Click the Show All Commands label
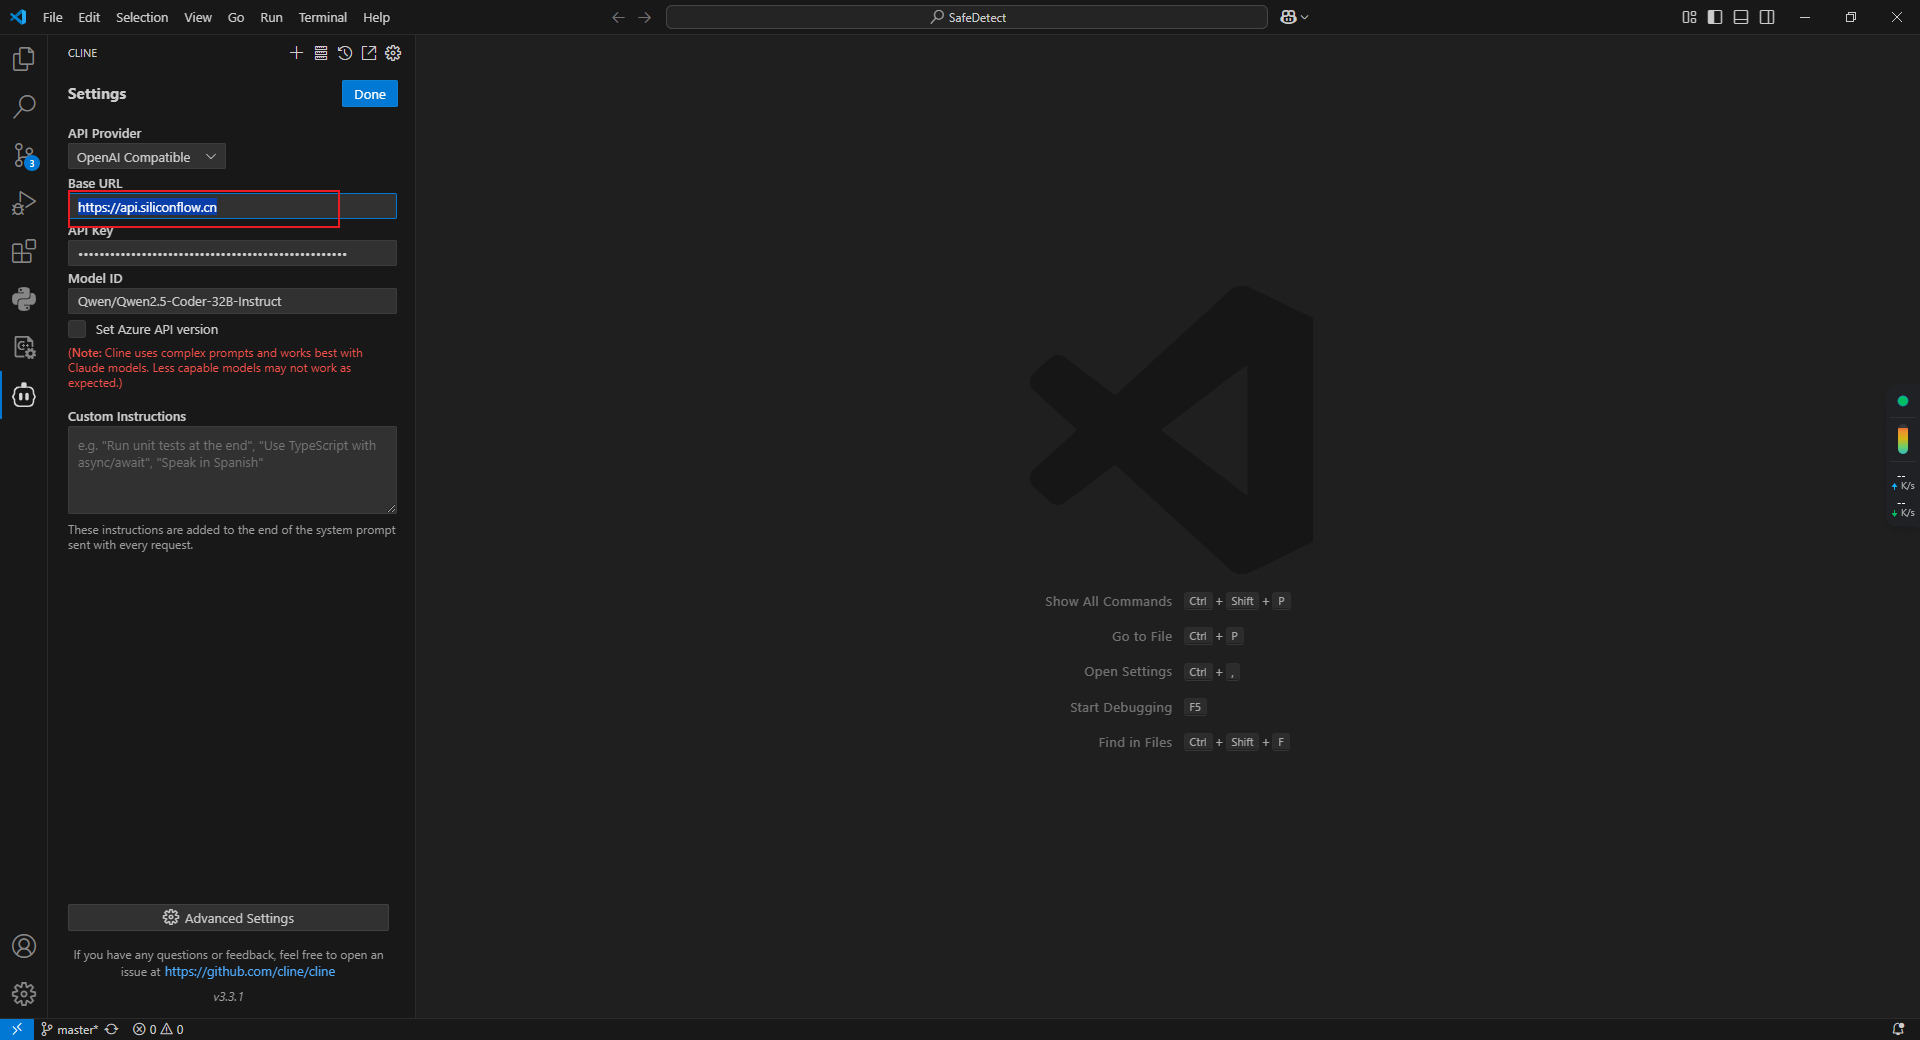 tap(1108, 601)
